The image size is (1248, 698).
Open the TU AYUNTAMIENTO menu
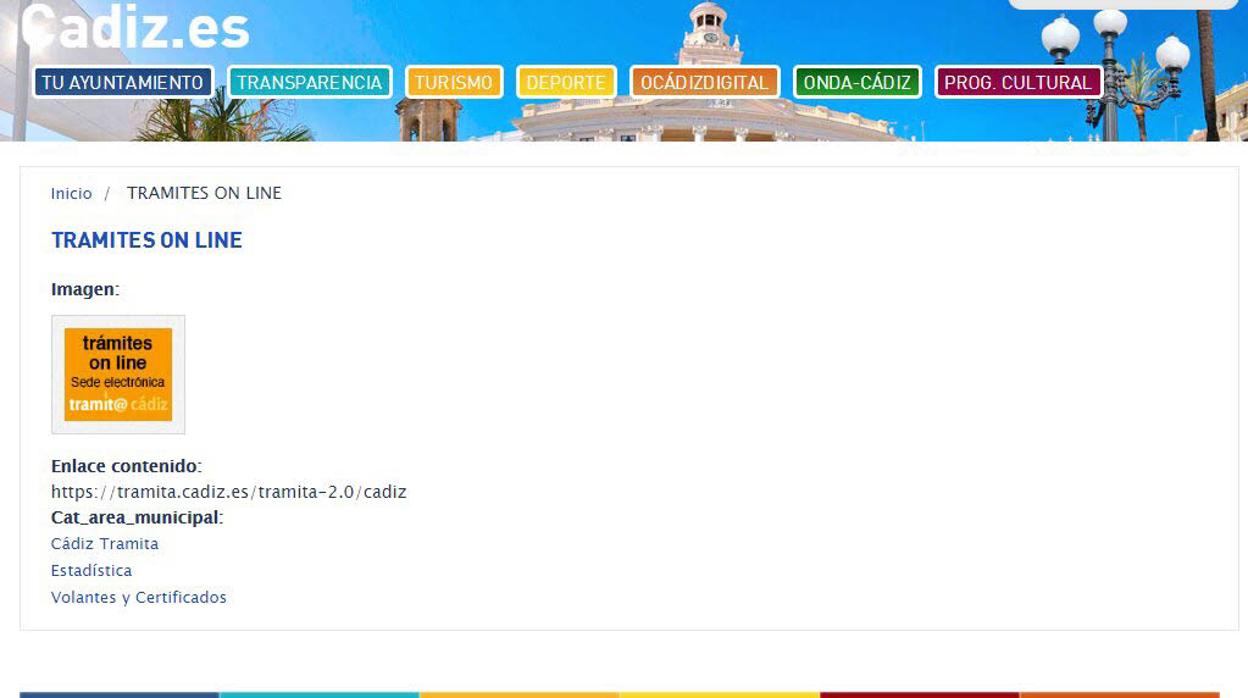click(123, 82)
